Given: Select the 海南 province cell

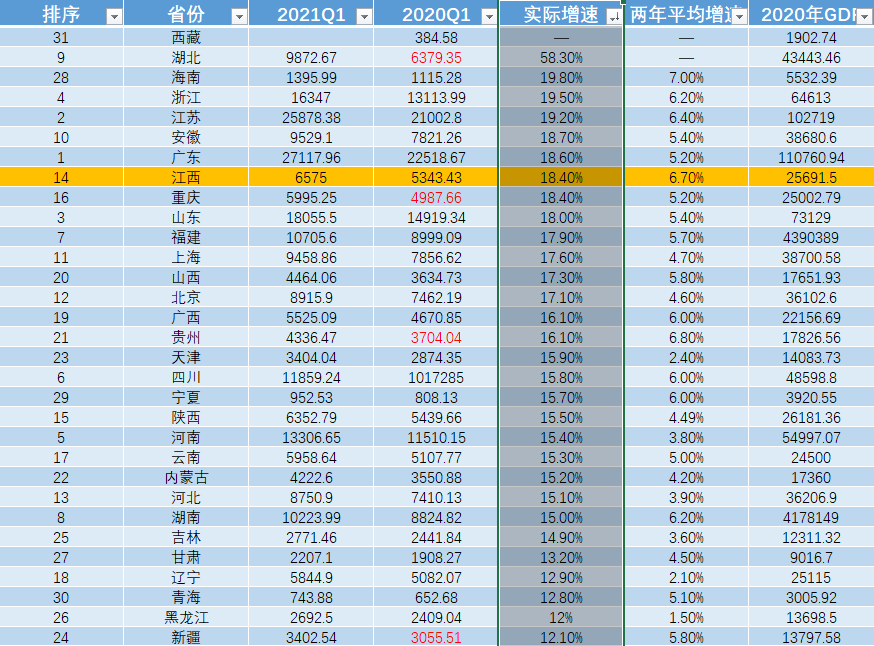Looking at the screenshot, I should (186, 77).
